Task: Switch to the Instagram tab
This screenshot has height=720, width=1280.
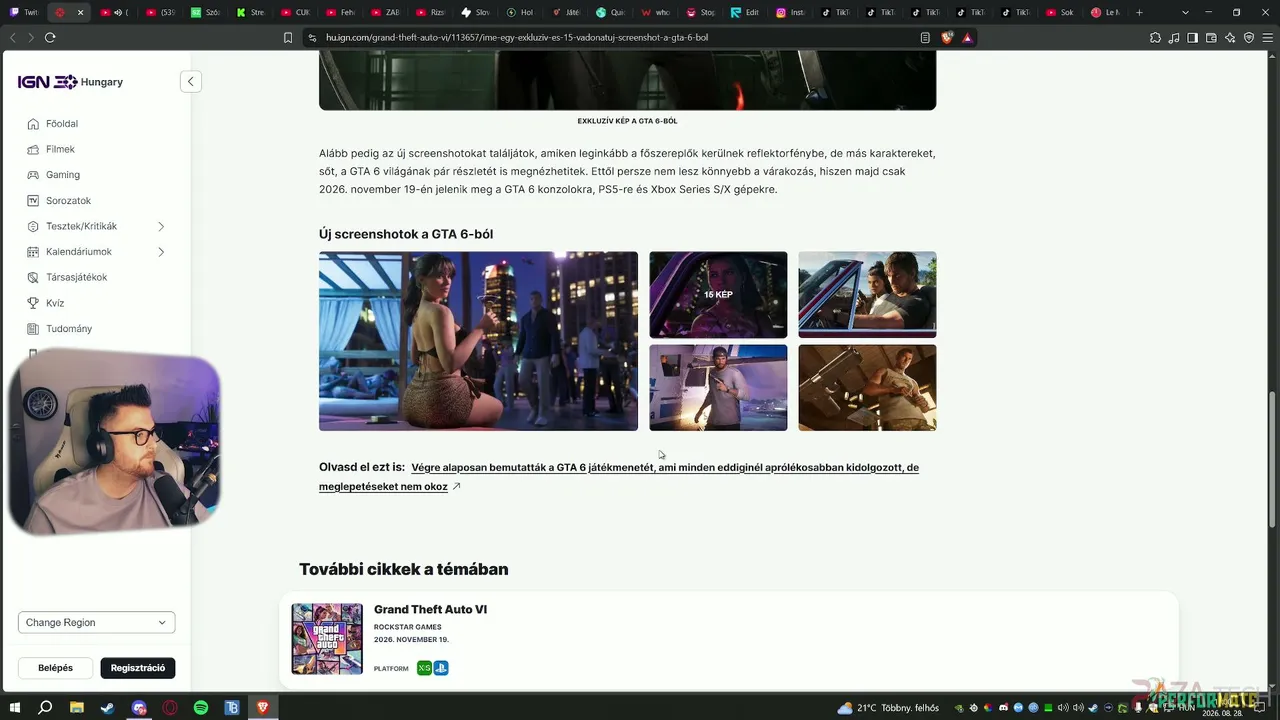Action: pyautogui.click(x=792, y=12)
